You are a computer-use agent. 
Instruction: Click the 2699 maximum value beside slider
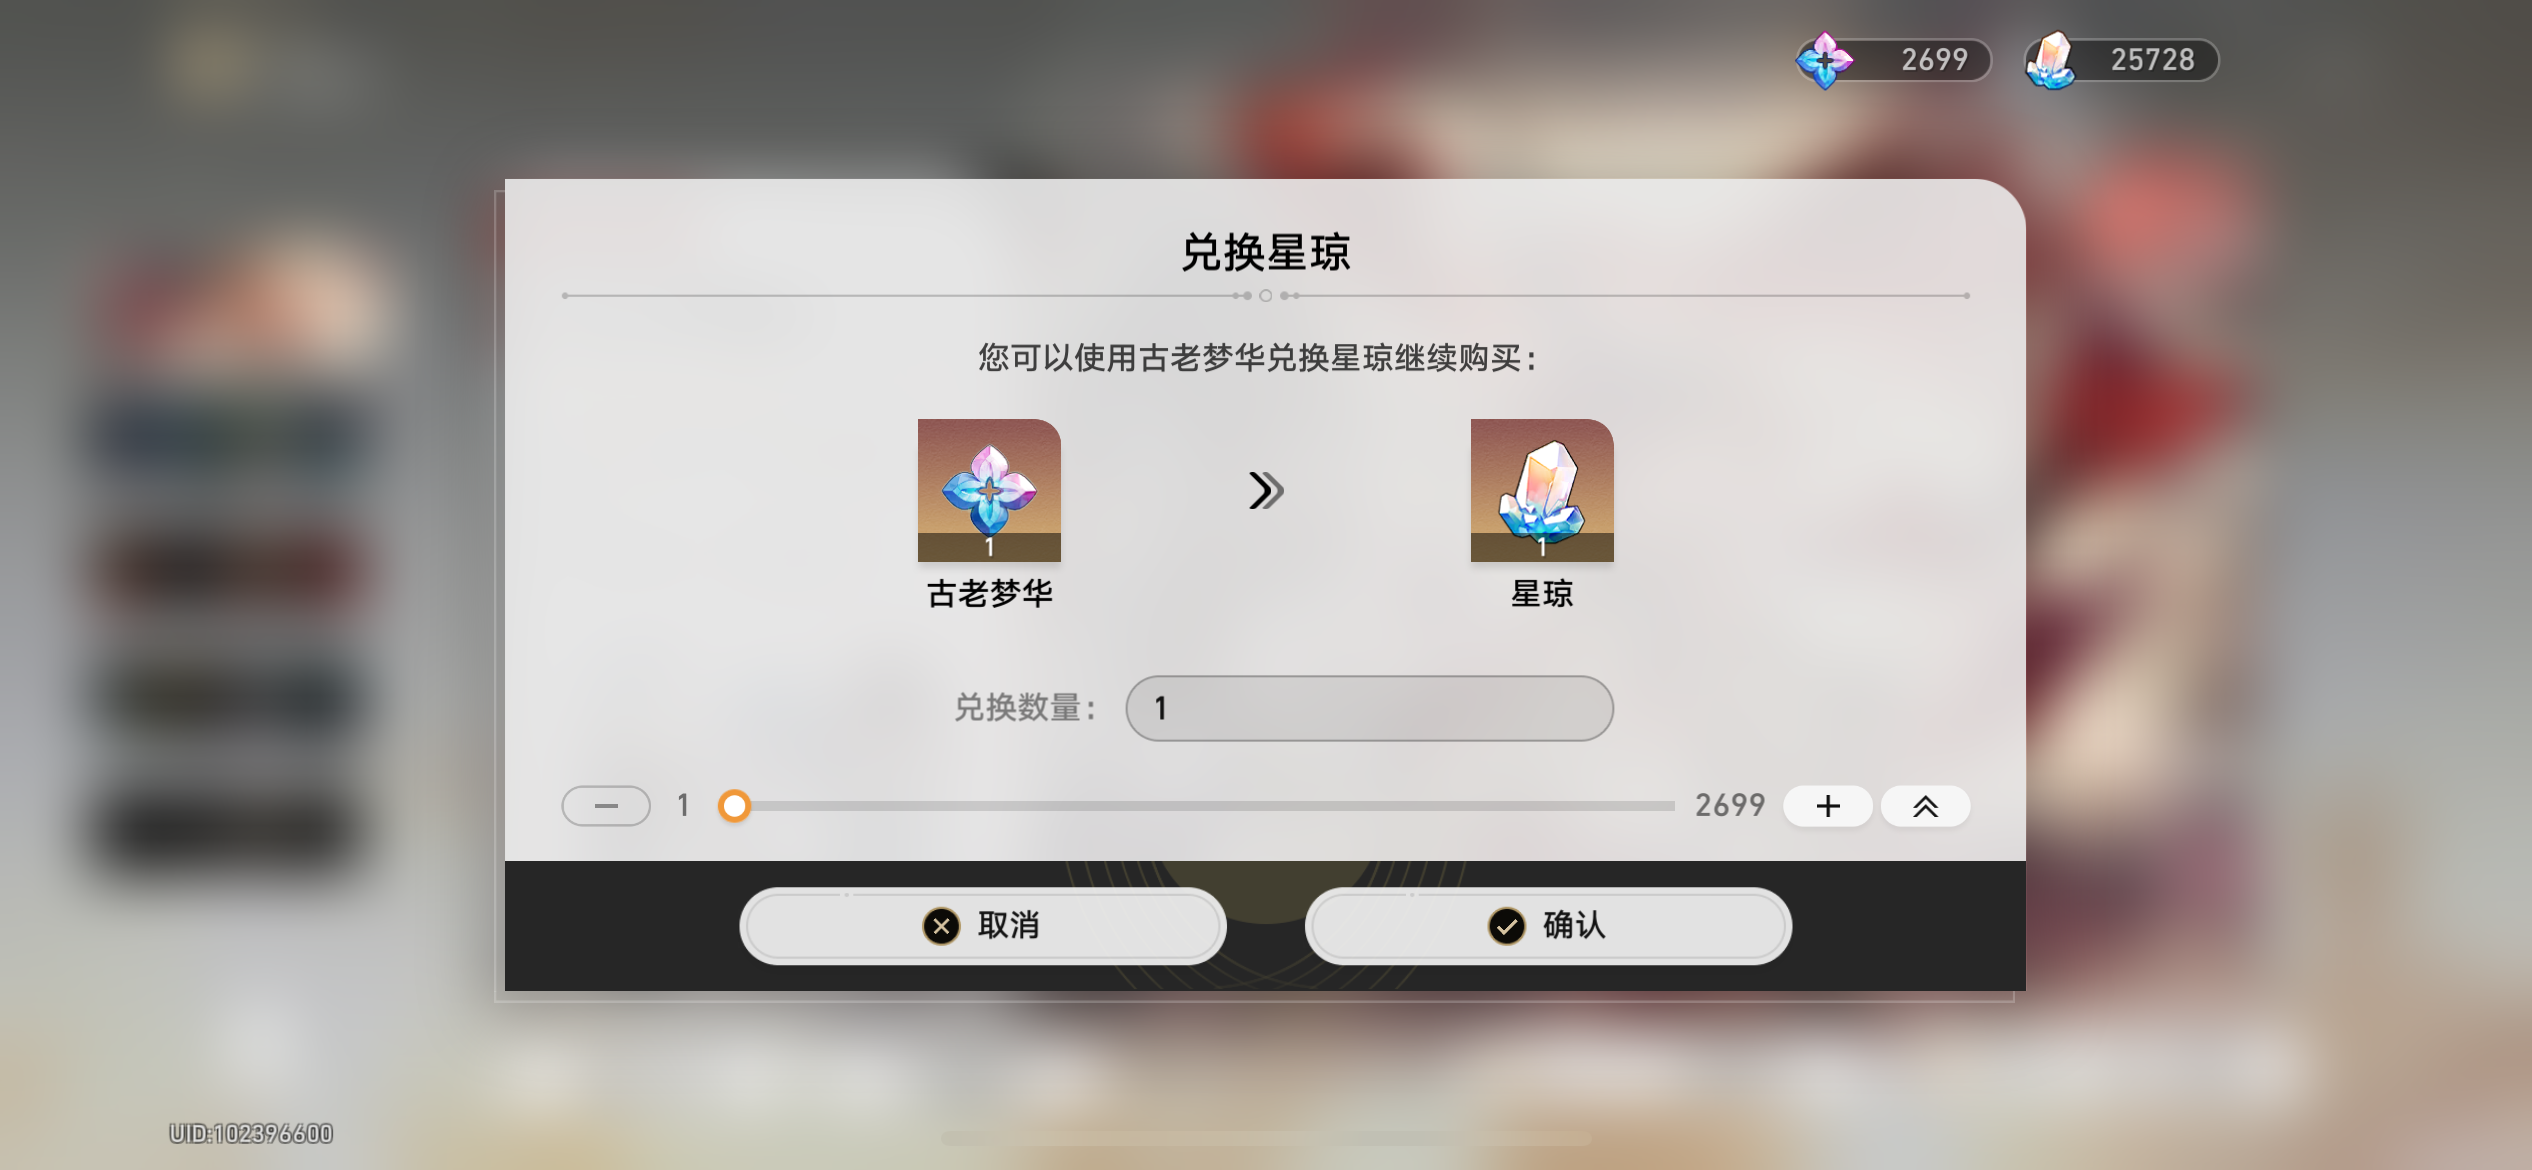(x=1730, y=806)
